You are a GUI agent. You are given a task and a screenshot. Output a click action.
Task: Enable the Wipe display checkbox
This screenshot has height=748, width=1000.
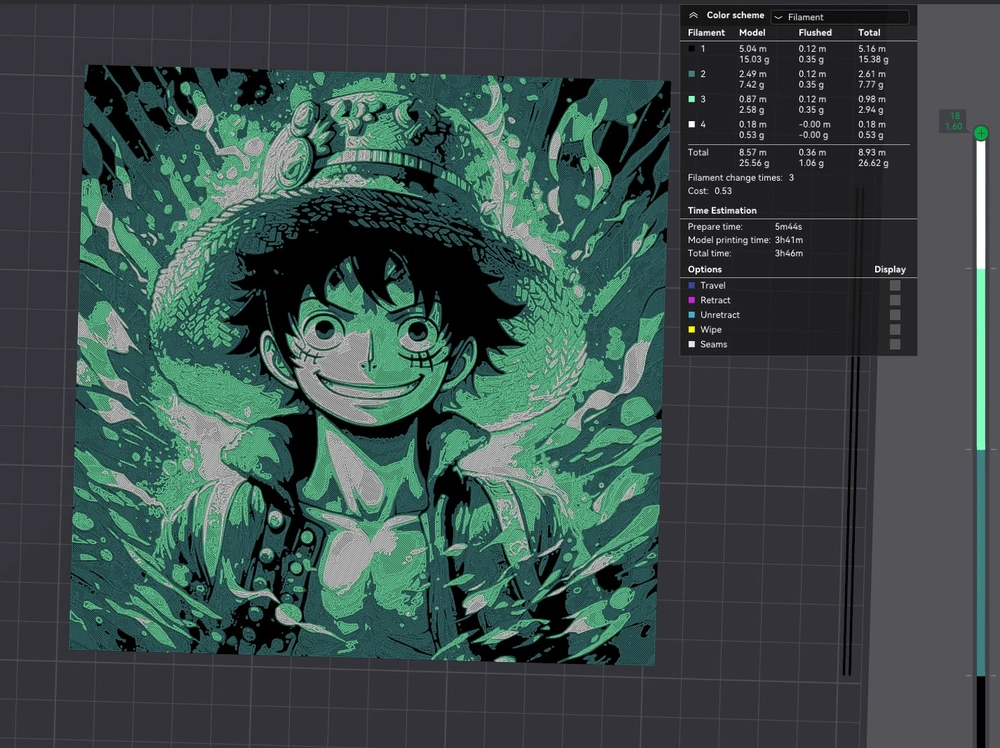pos(895,329)
